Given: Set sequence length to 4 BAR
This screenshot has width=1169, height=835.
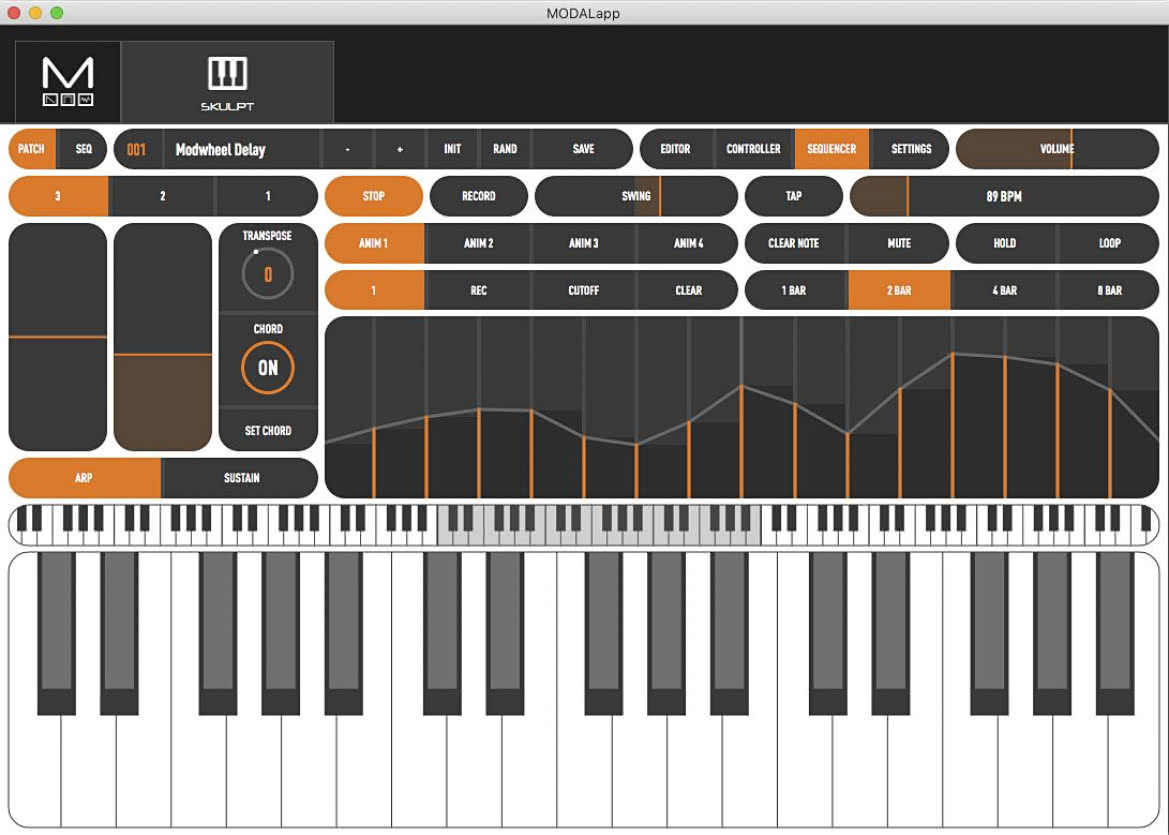Looking at the screenshot, I should 1005,290.
